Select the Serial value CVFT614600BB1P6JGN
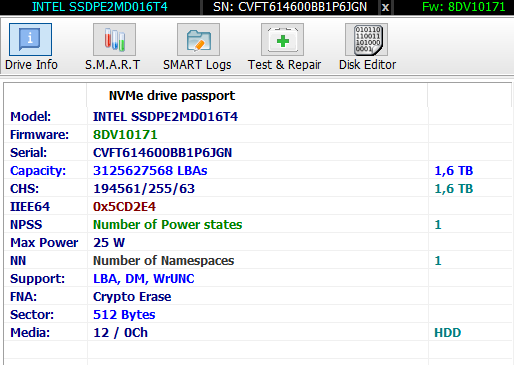Screen dimensions: 514x365 pyautogui.click(x=162, y=153)
